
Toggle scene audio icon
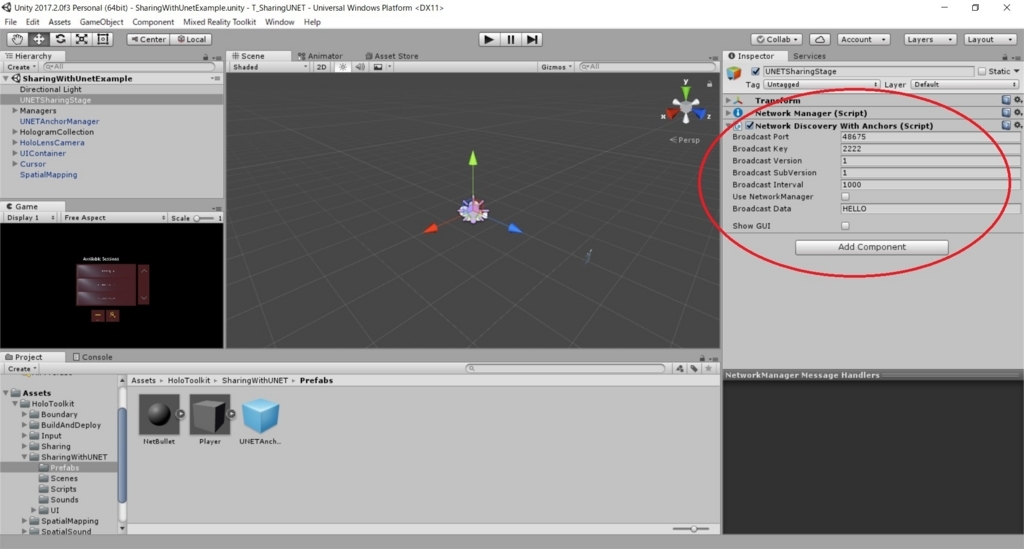pos(360,67)
